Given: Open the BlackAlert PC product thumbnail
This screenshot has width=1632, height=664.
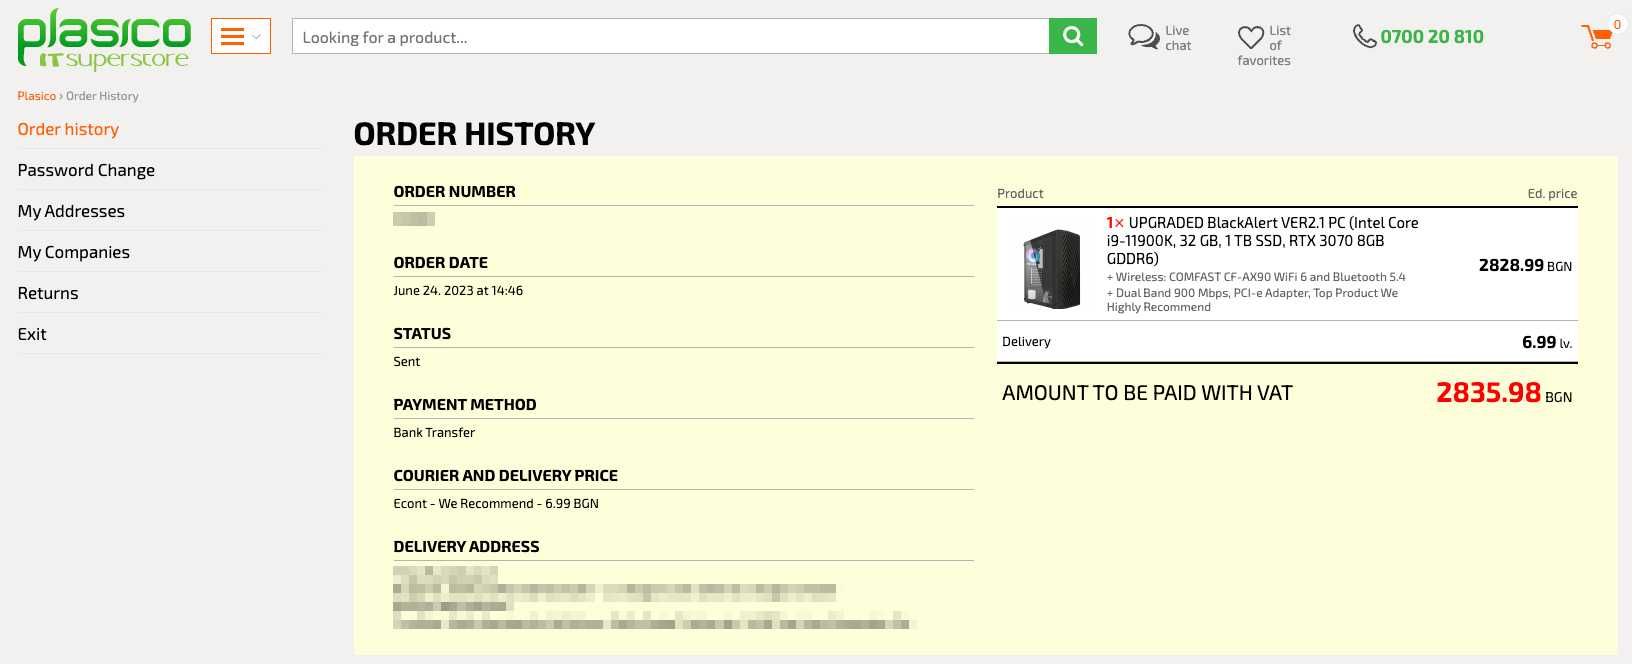Looking at the screenshot, I should click(1051, 268).
